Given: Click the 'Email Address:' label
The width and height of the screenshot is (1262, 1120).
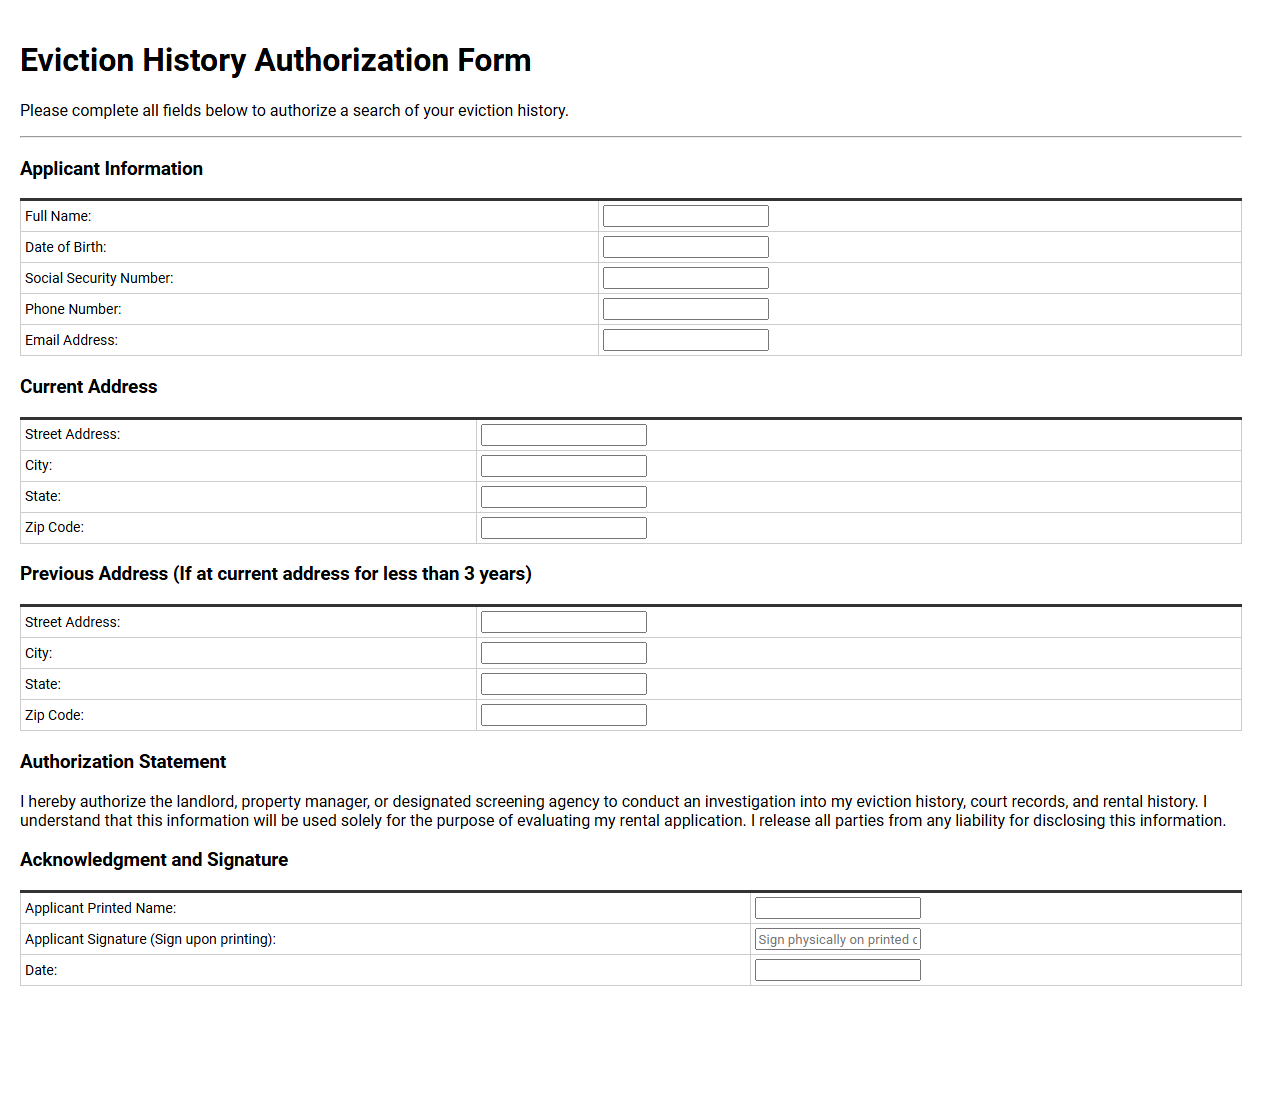Looking at the screenshot, I should click(71, 340).
